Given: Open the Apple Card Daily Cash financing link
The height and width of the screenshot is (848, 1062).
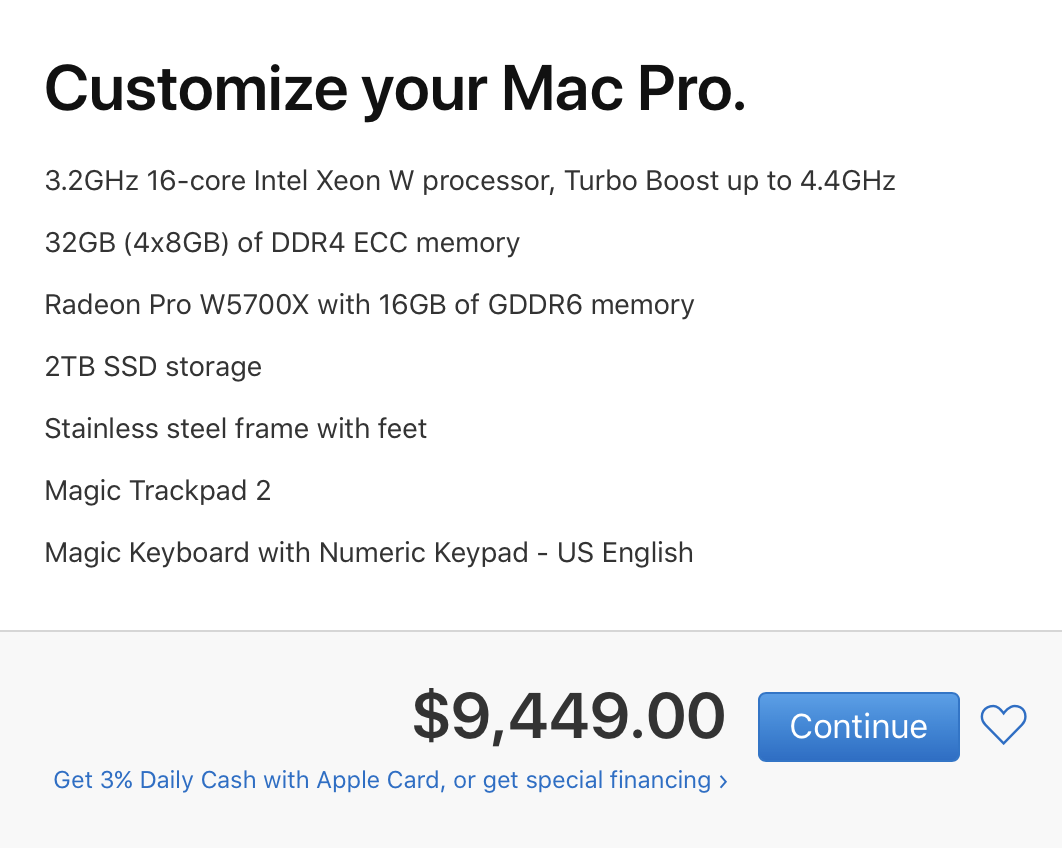Looking at the screenshot, I should (390, 780).
